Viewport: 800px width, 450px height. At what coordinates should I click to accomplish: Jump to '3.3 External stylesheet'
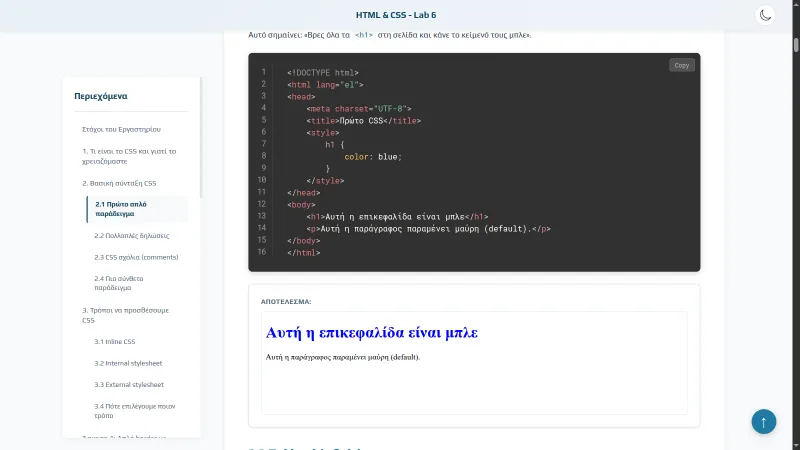pyautogui.click(x=129, y=385)
